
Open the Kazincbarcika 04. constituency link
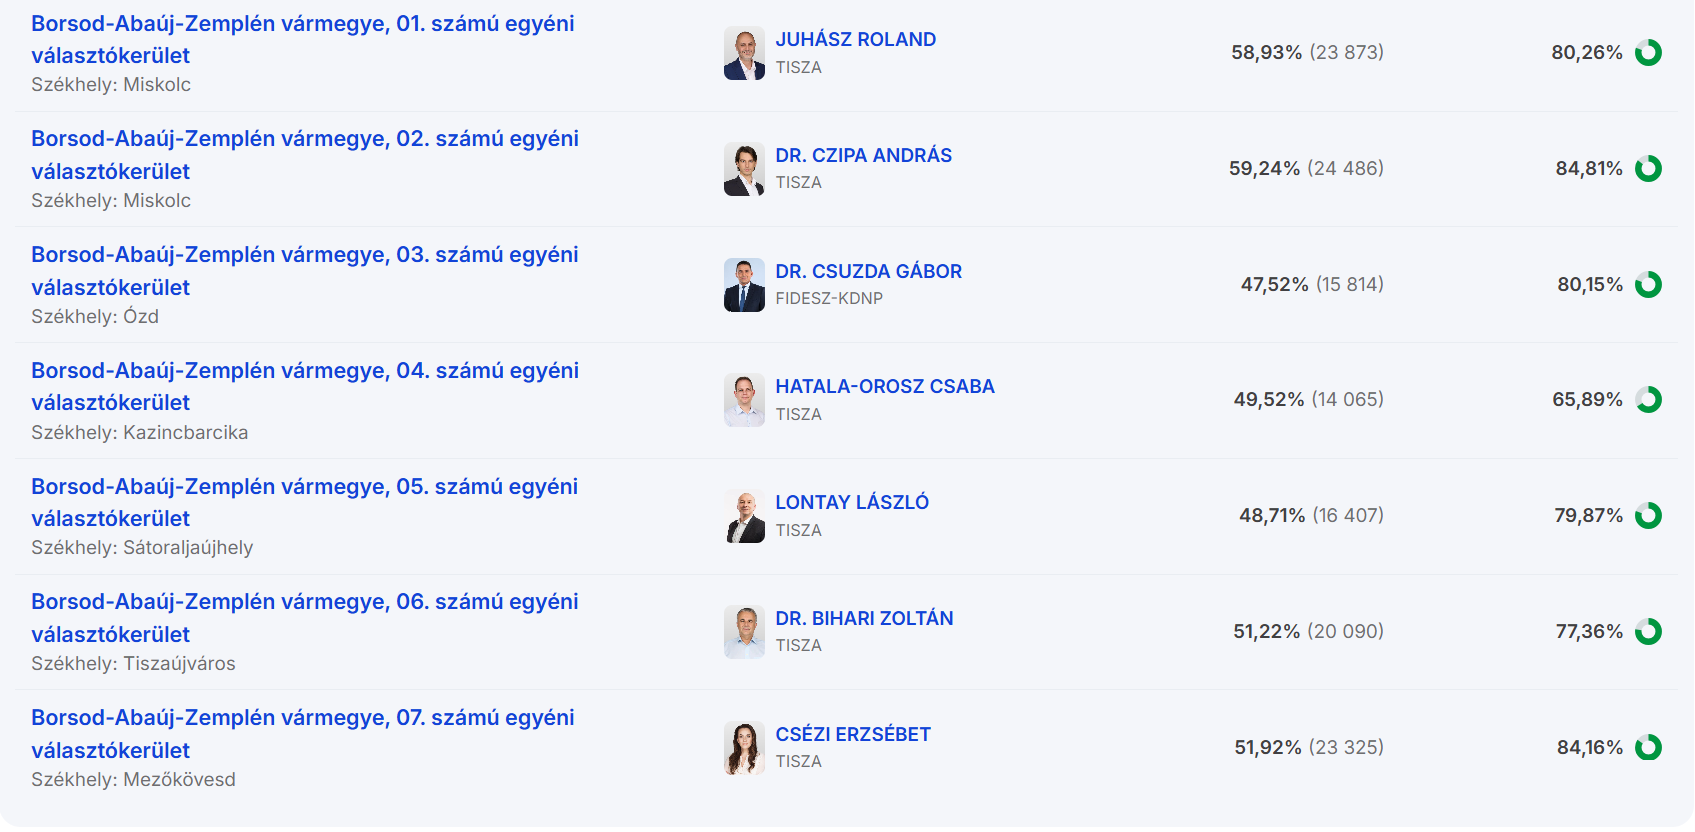[304, 371]
